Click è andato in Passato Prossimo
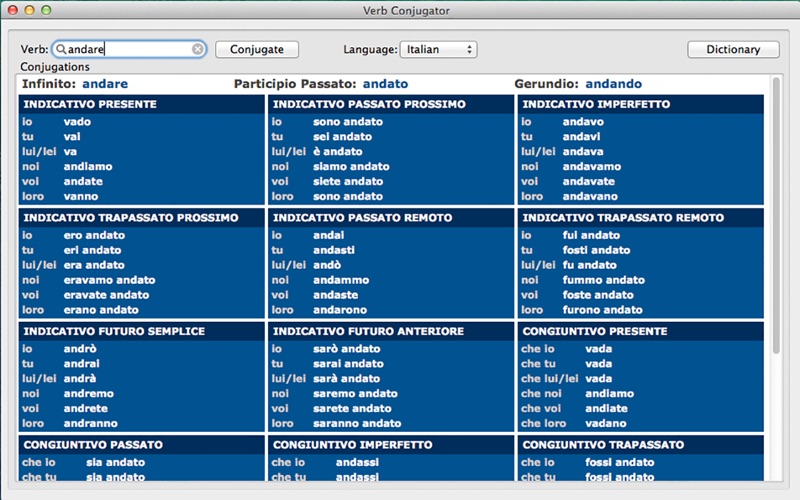This screenshot has height=500, width=800. coord(338,152)
